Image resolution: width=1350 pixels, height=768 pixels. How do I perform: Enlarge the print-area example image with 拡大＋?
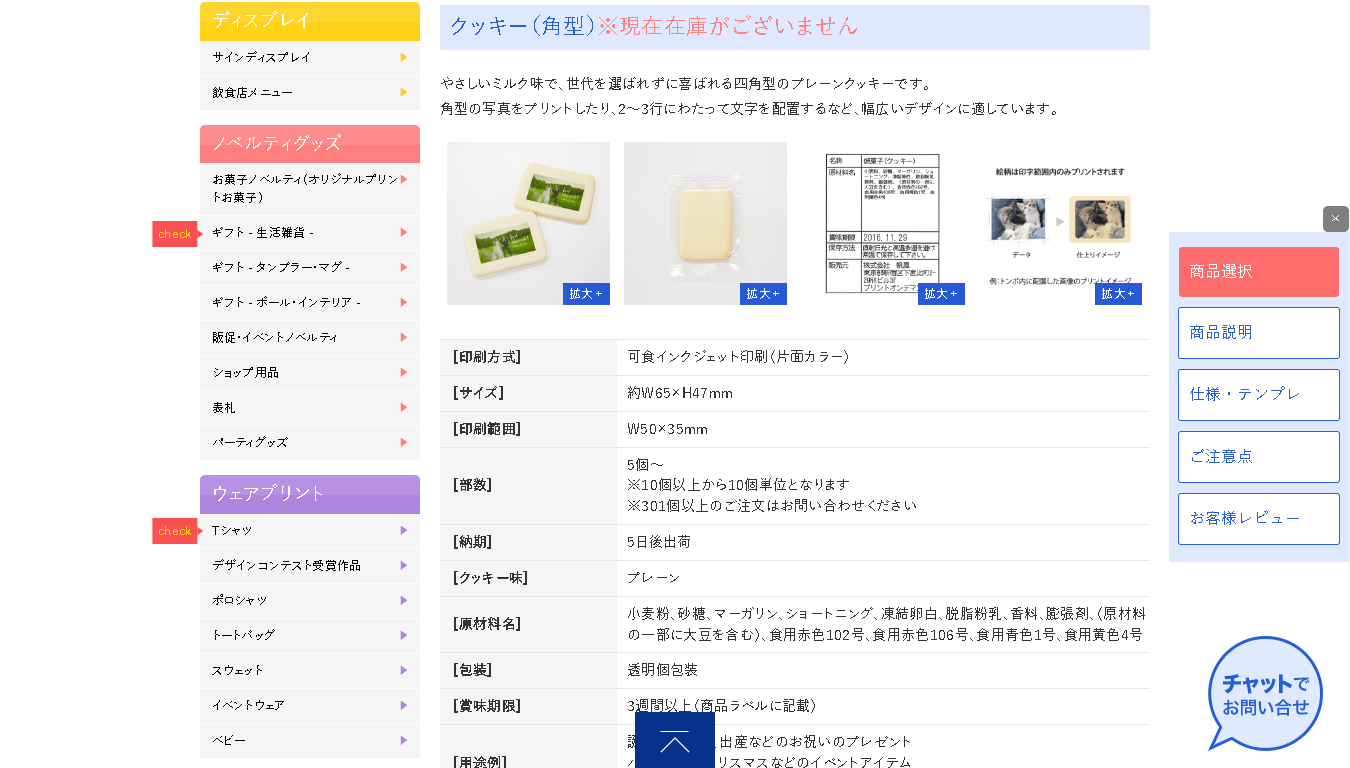pyautogui.click(x=1118, y=293)
